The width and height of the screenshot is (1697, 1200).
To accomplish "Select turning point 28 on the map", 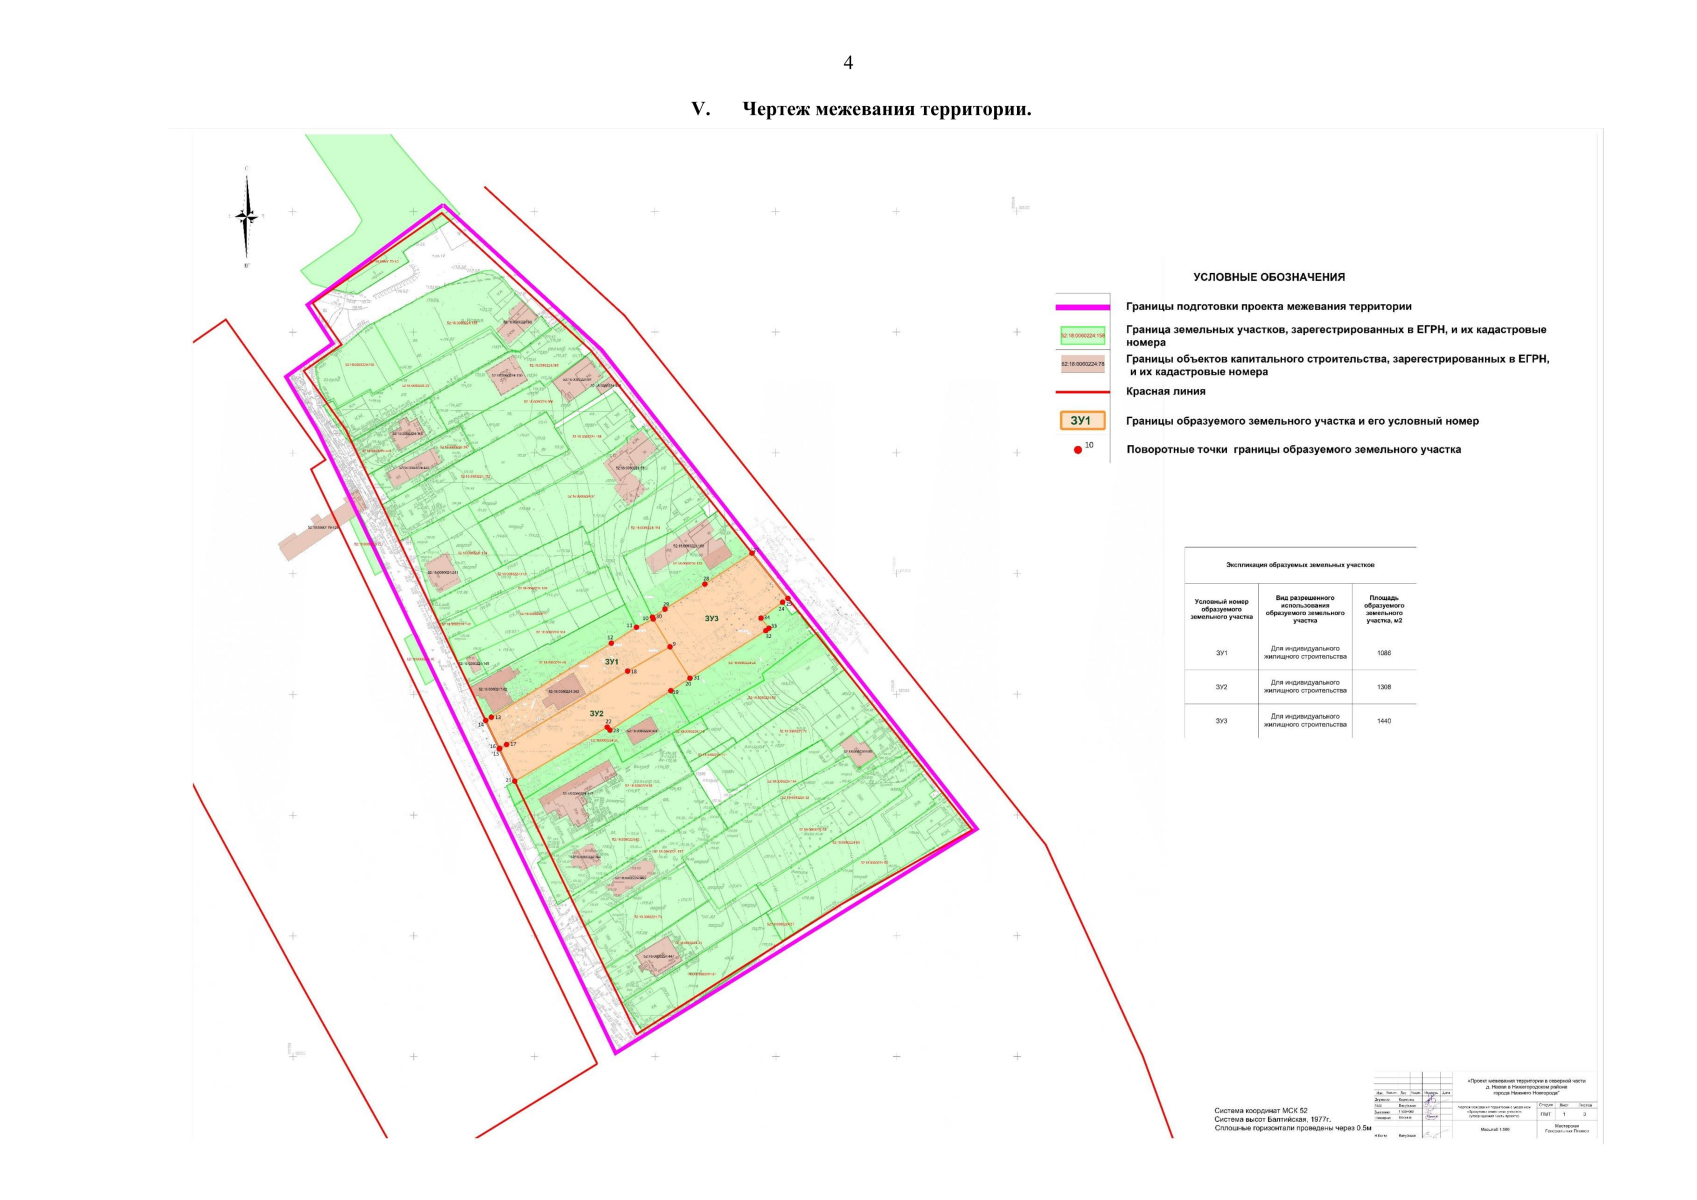I will pos(705,584).
